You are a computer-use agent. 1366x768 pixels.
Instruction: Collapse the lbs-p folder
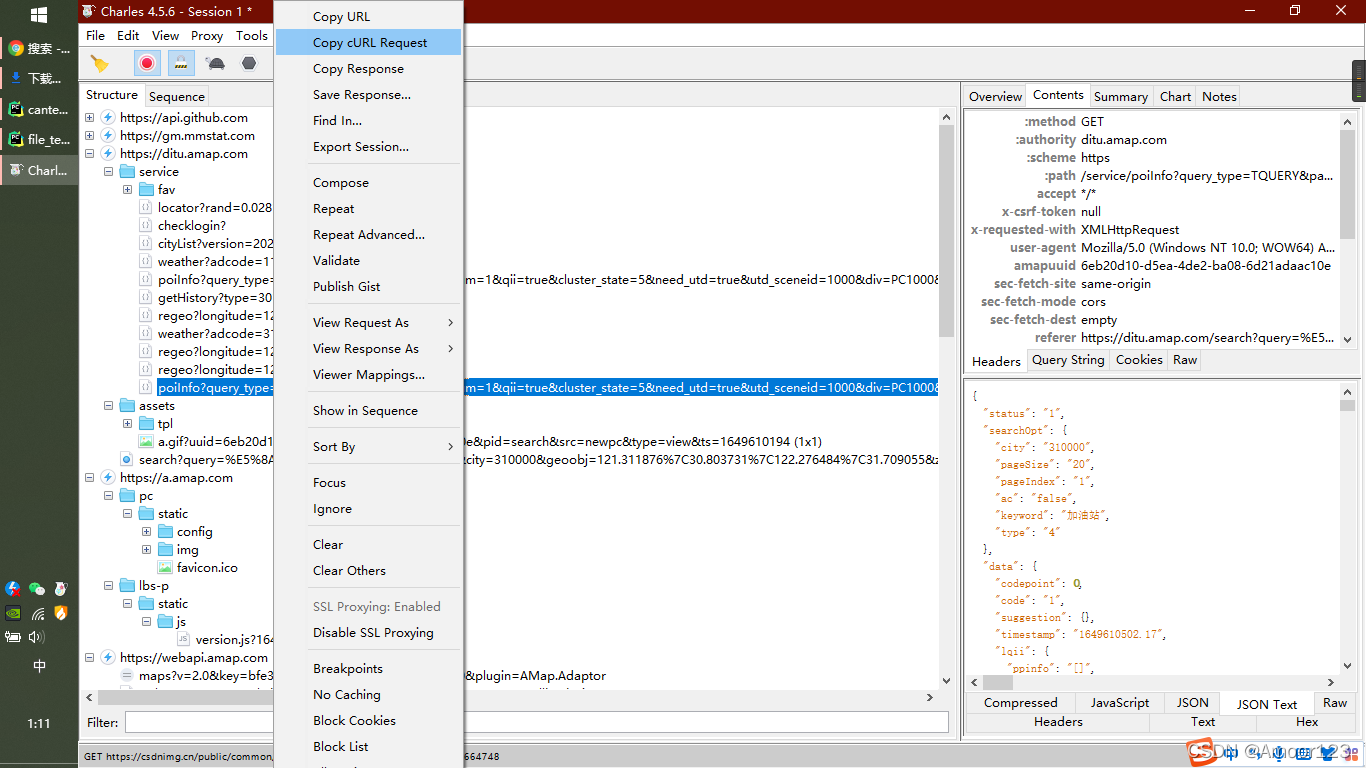pyautogui.click(x=109, y=586)
